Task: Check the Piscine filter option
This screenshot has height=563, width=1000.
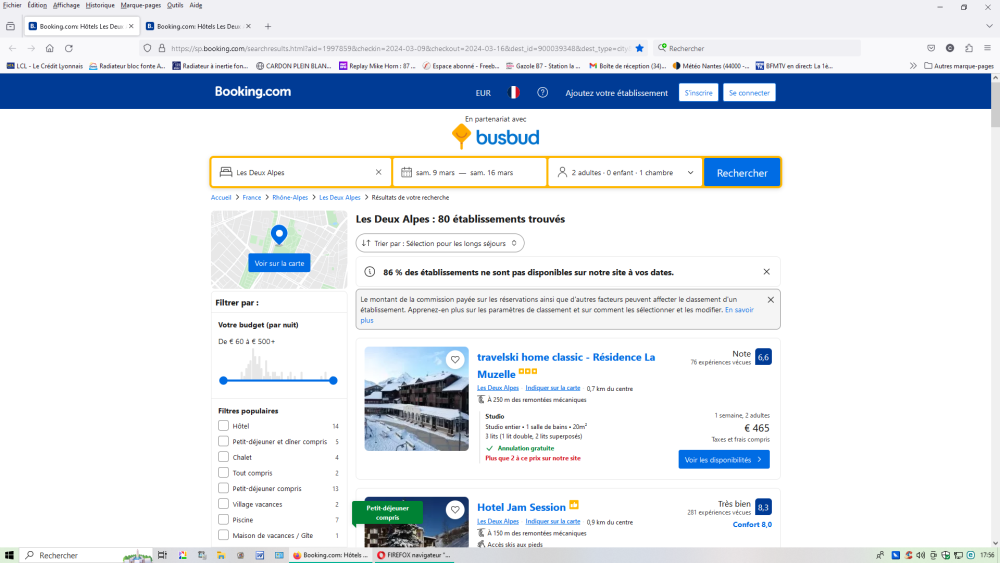Action: pyautogui.click(x=224, y=520)
